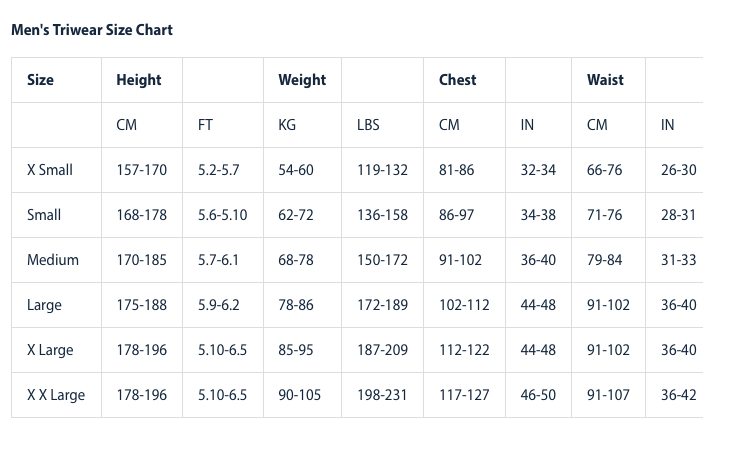Image resolution: width=750 pixels, height=459 pixels.
Task: Click the Medium size row label
Action: pos(53,260)
